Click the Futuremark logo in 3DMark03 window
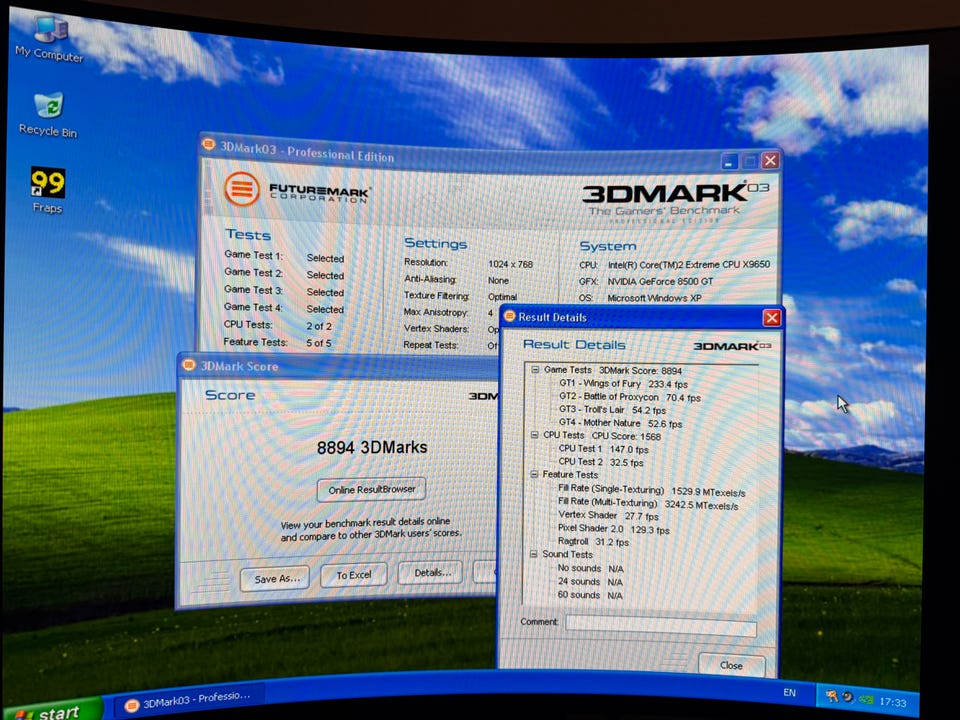This screenshot has width=960, height=720. coord(241,189)
